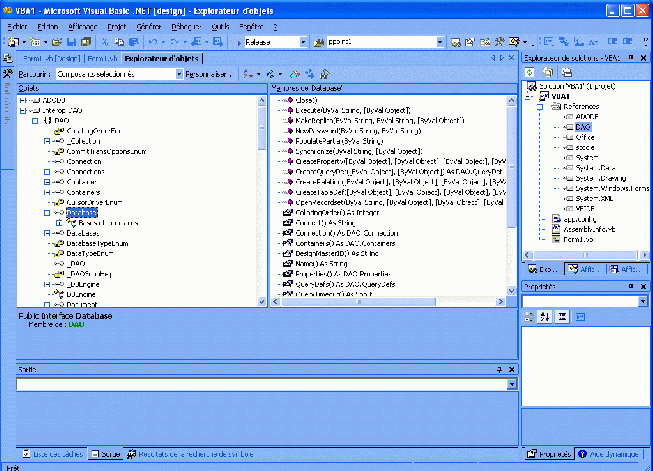
Task: Toggle Alphabetical sort in Properties panel
Action: (545, 317)
